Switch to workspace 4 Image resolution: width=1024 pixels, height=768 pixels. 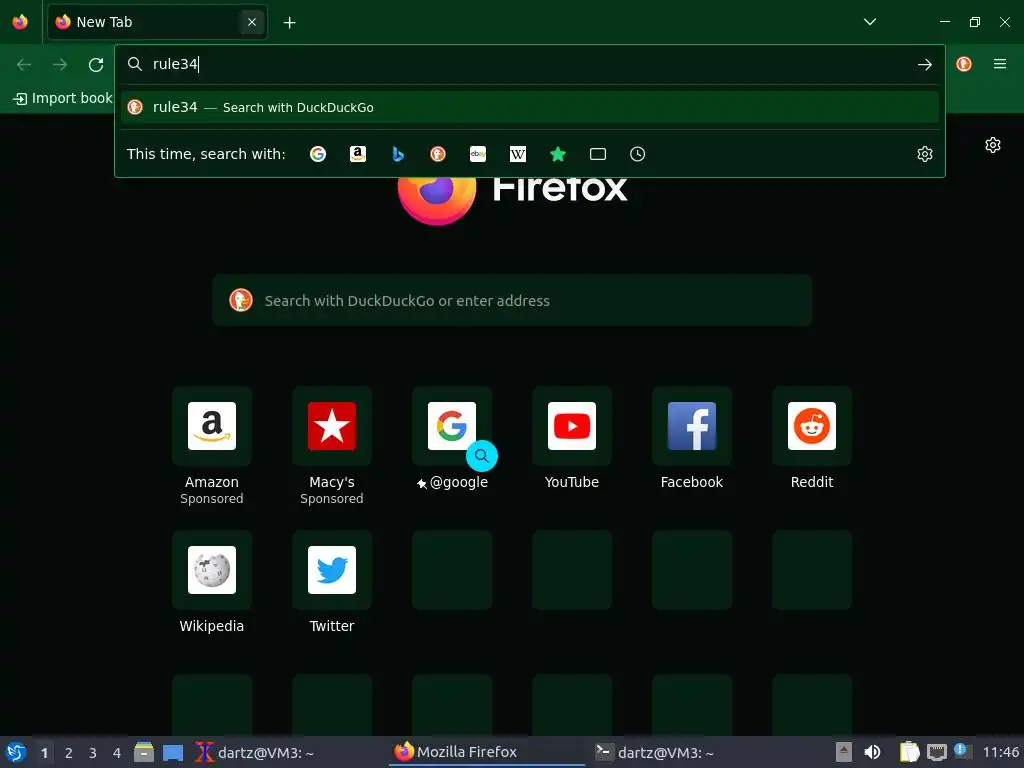tap(117, 753)
